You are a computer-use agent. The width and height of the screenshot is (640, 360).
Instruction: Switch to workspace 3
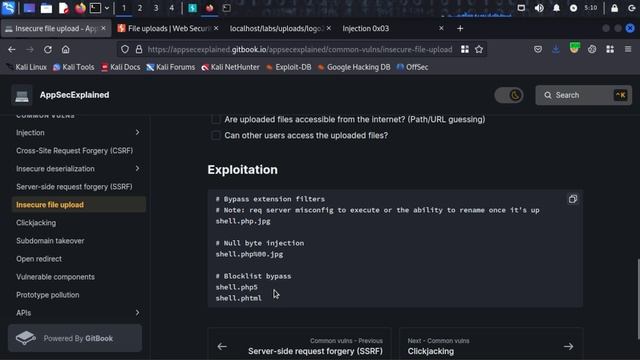click(156, 8)
